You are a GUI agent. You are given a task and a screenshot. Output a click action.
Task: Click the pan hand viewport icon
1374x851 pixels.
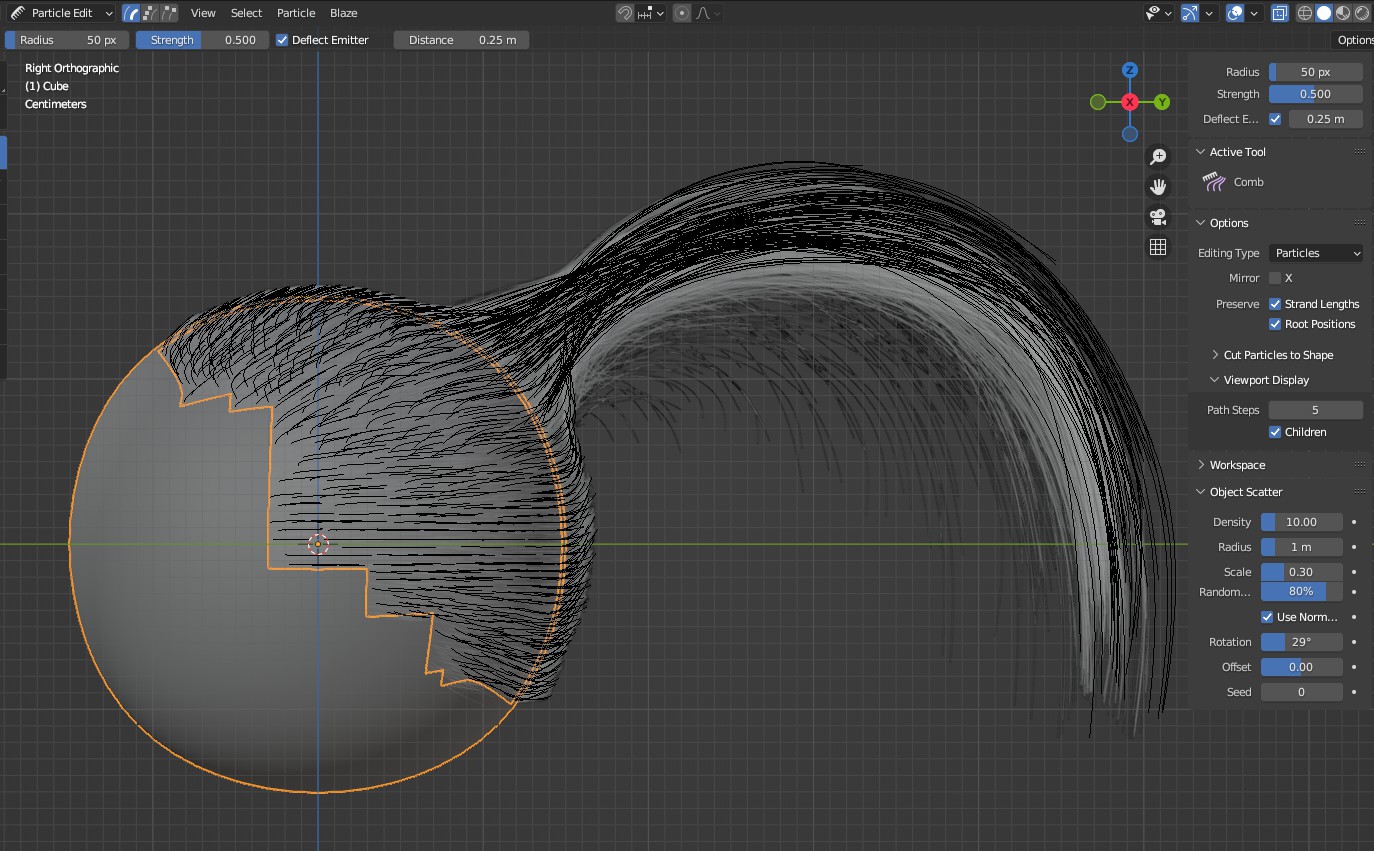click(x=1158, y=187)
